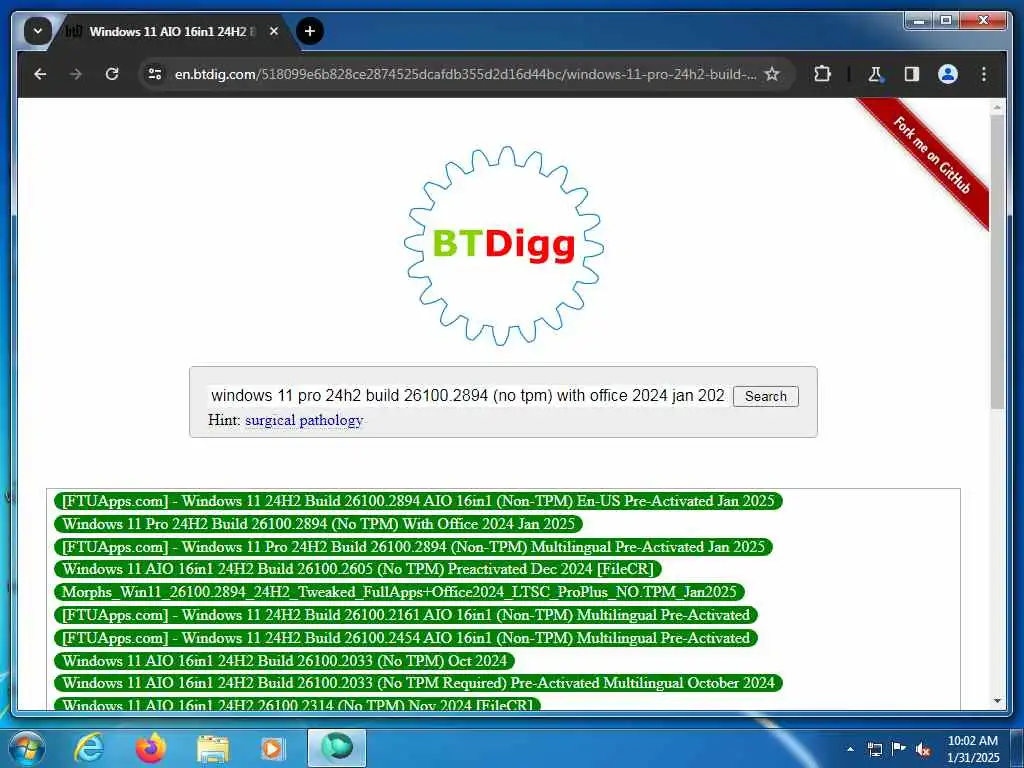Follow the Fork me on GitHub ribbon
1024x768 pixels.
pyautogui.click(x=931, y=155)
